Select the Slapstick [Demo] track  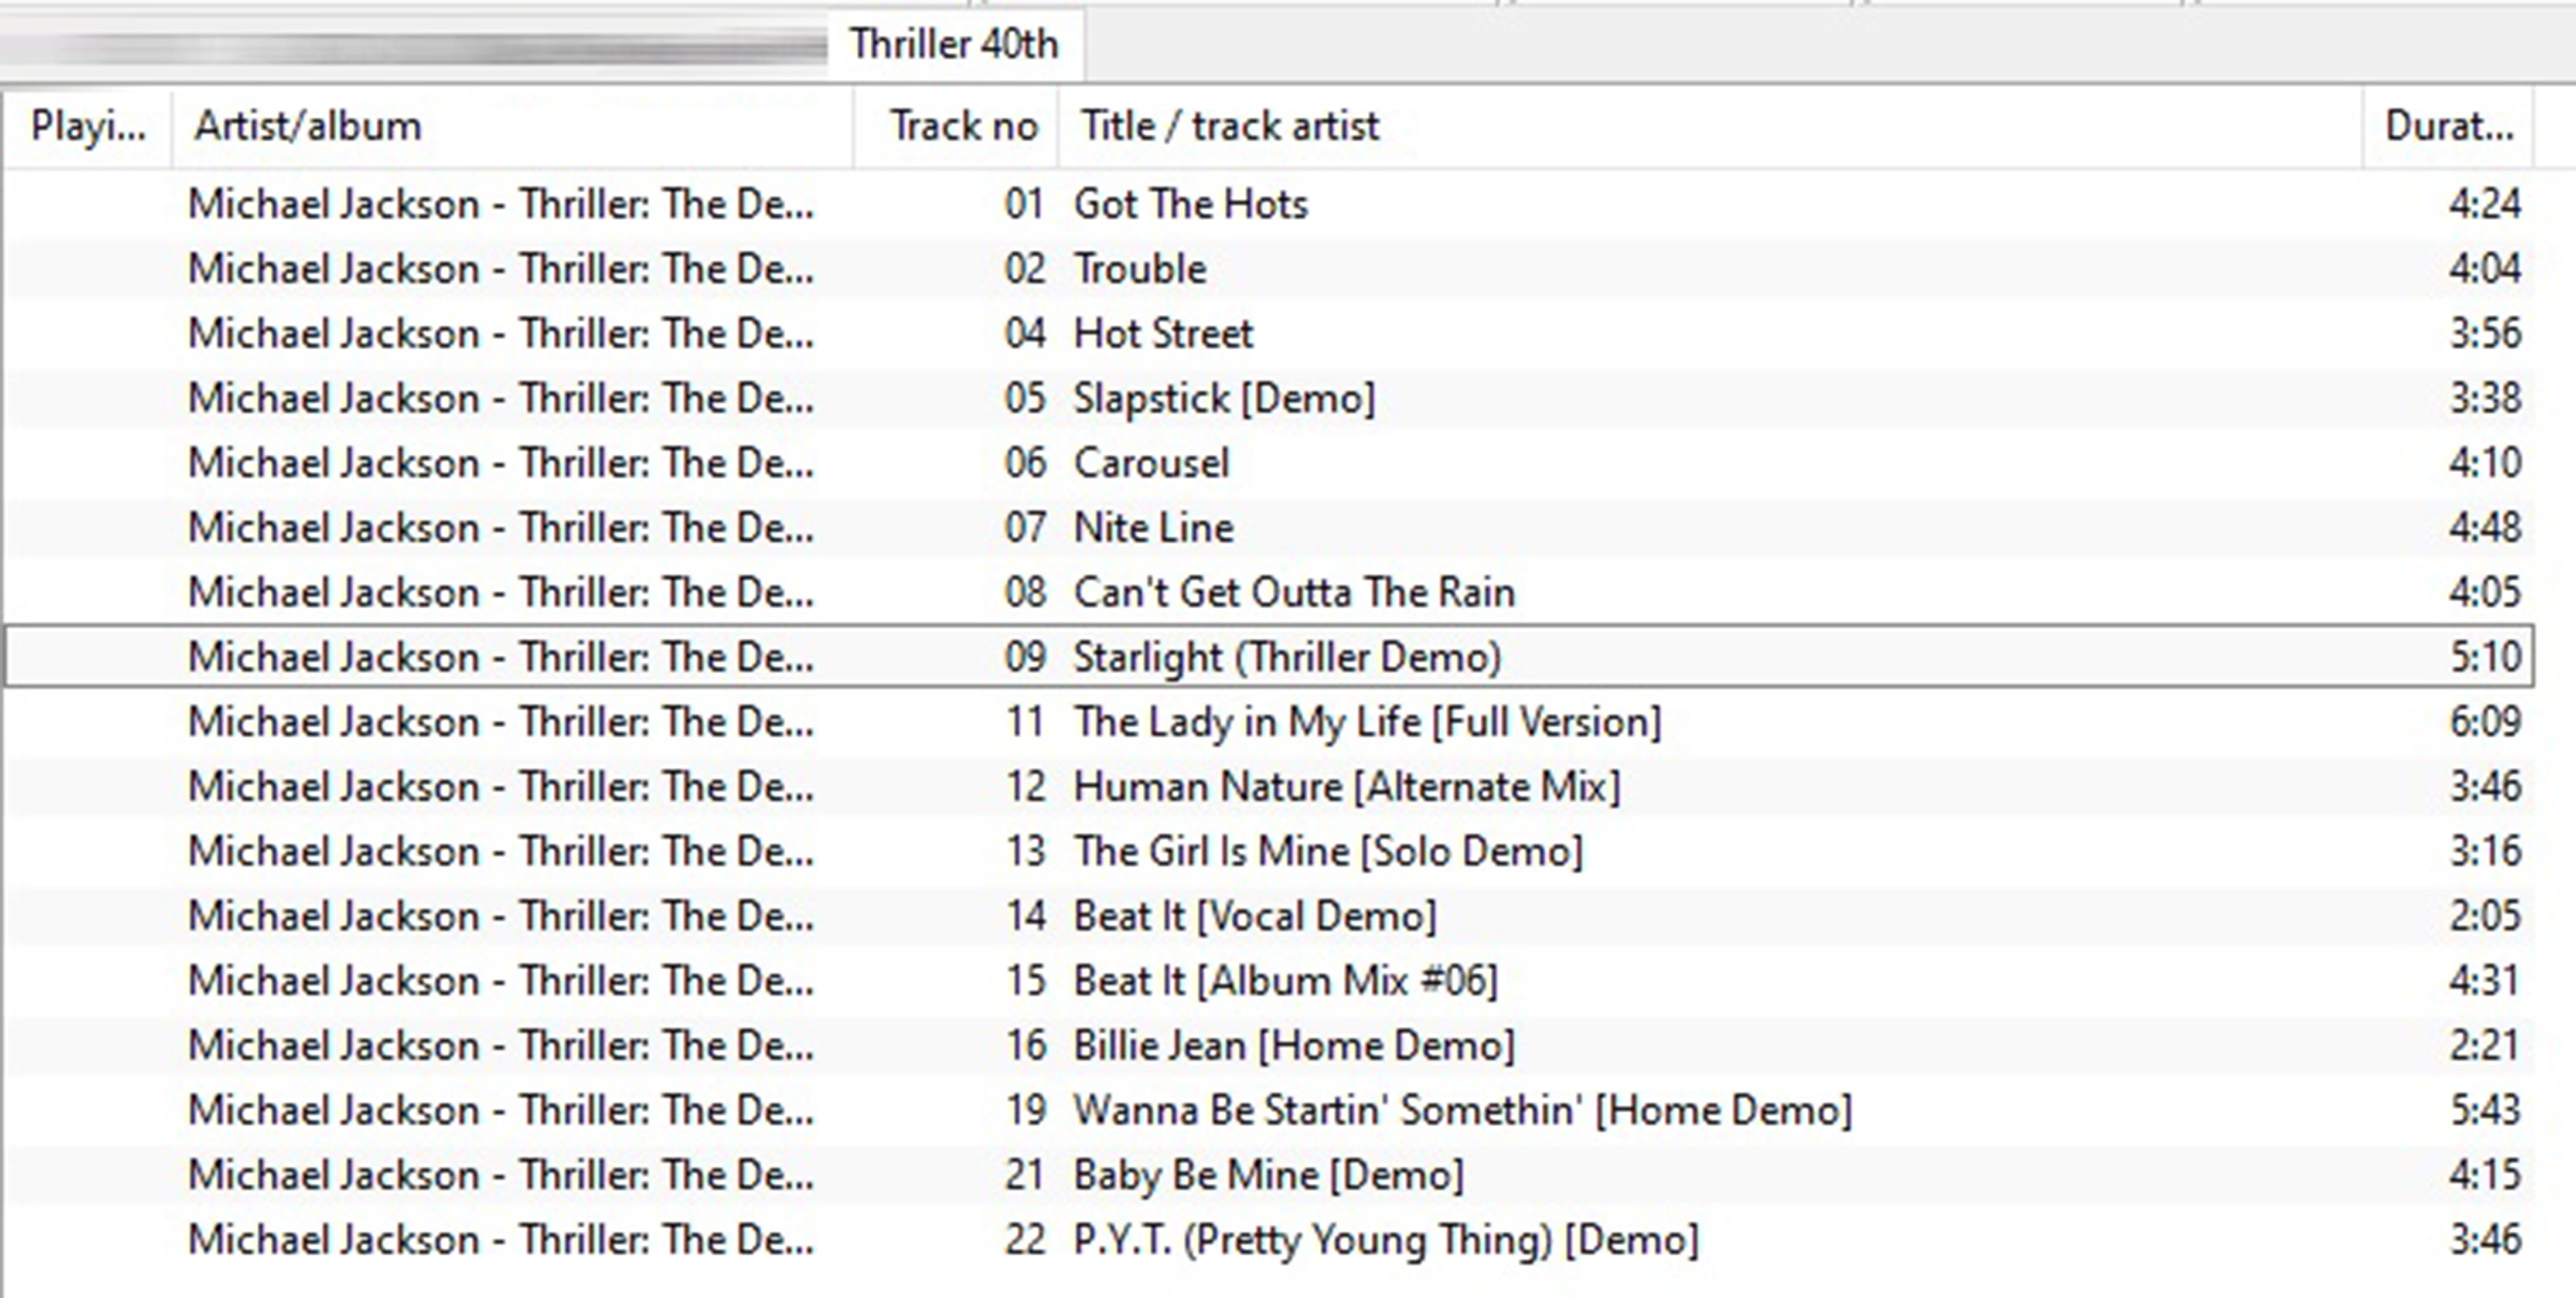1224,399
